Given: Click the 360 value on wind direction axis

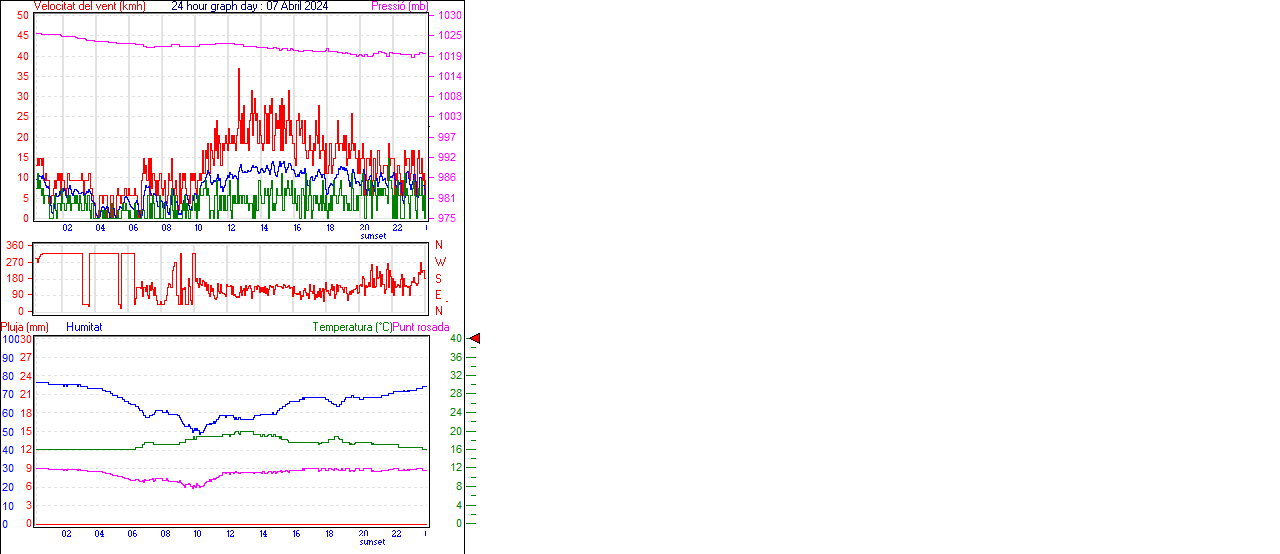Looking at the screenshot, I should (x=15, y=245).
